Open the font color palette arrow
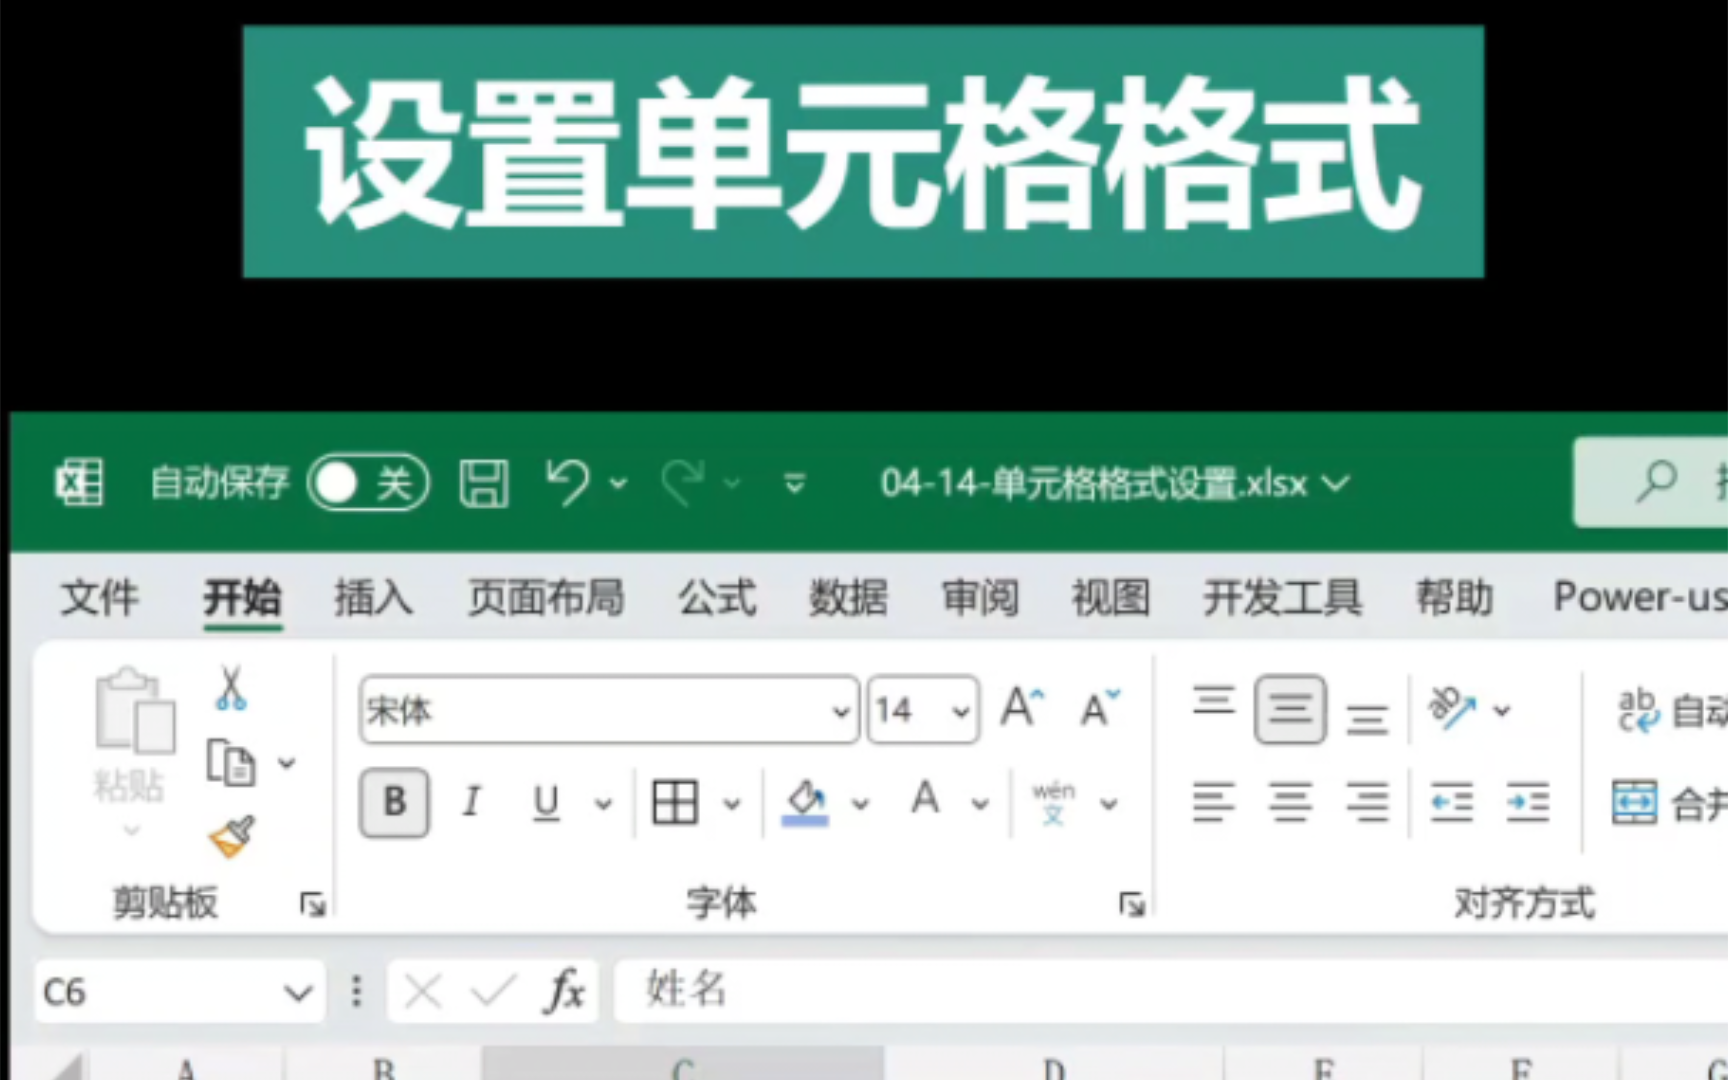Image resolution: width=1728 pixels, height=1080 pixels. (980, 804)
